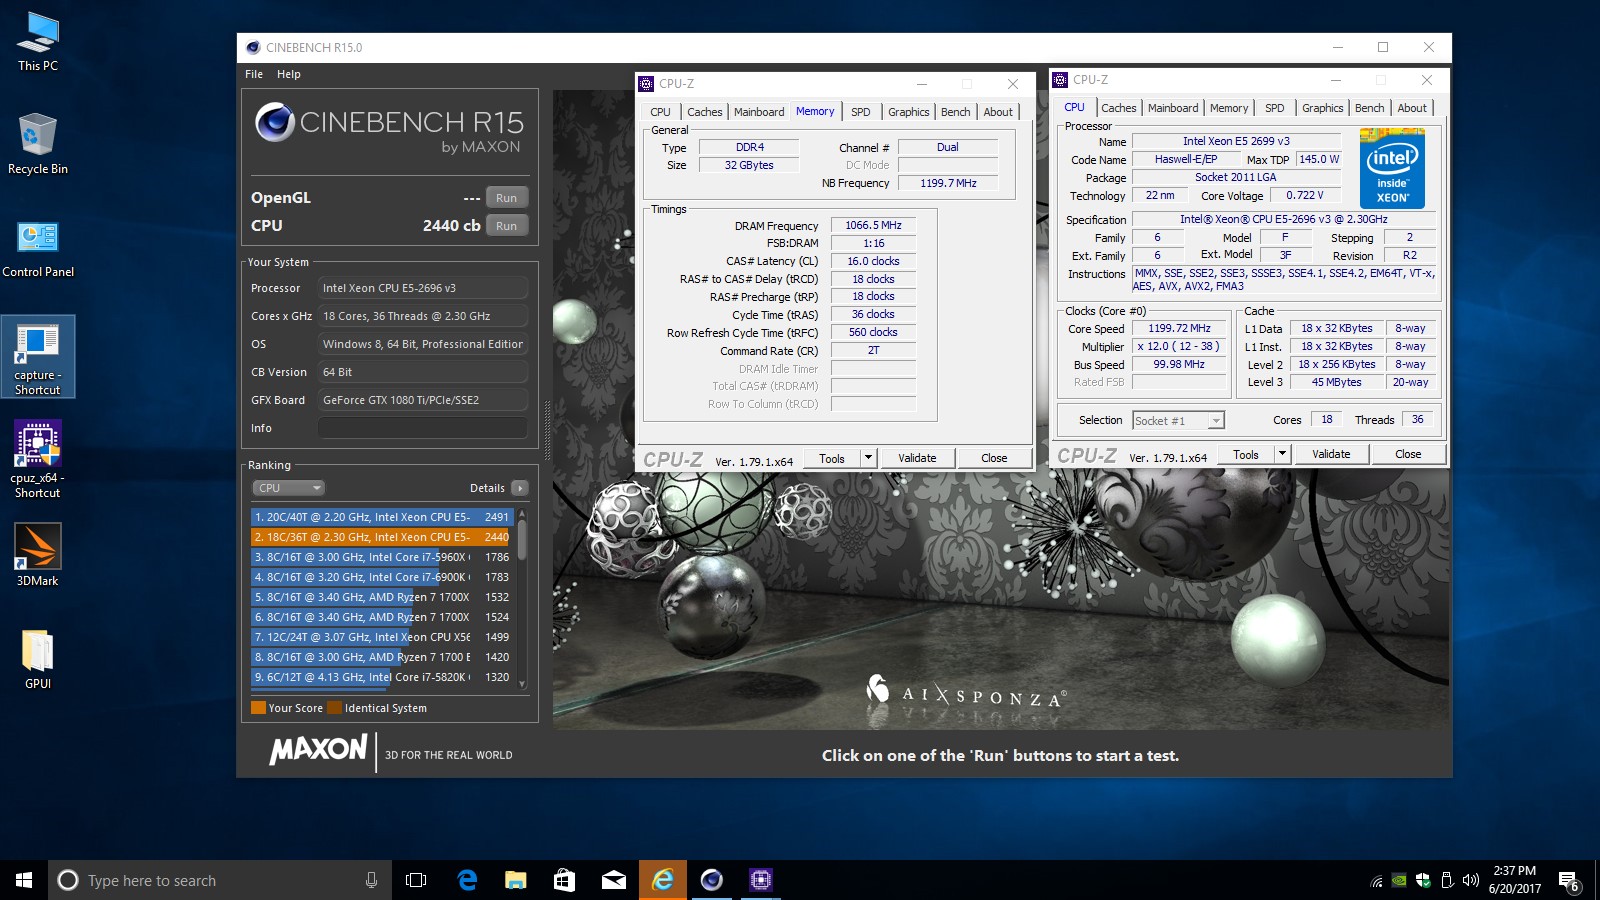Select ranking row 7 12C/24T Xeon X56
The image size is (1600, 900).
tap(382, 637)
